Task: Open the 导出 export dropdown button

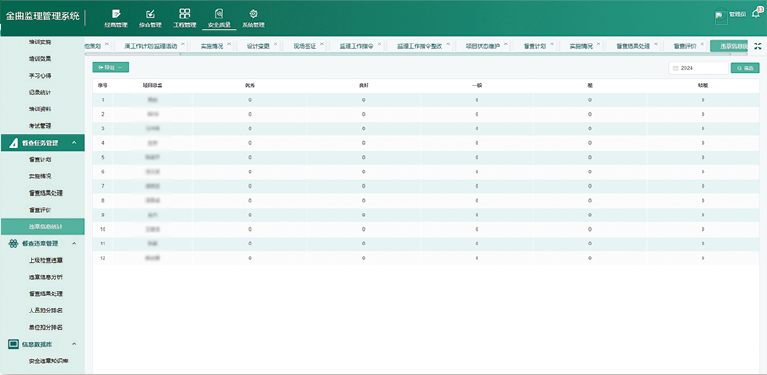Action: 111,67
